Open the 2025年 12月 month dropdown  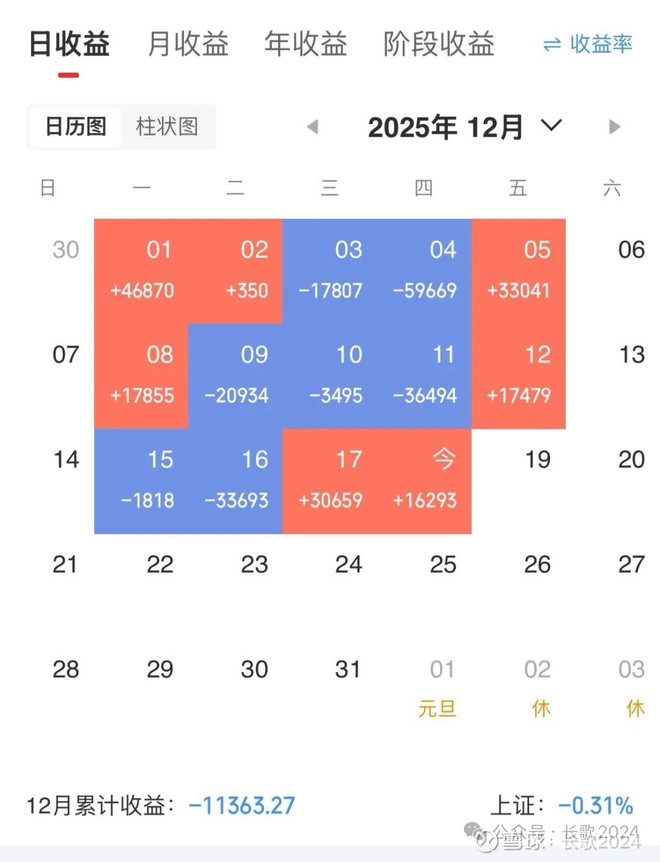click(462, 126)
